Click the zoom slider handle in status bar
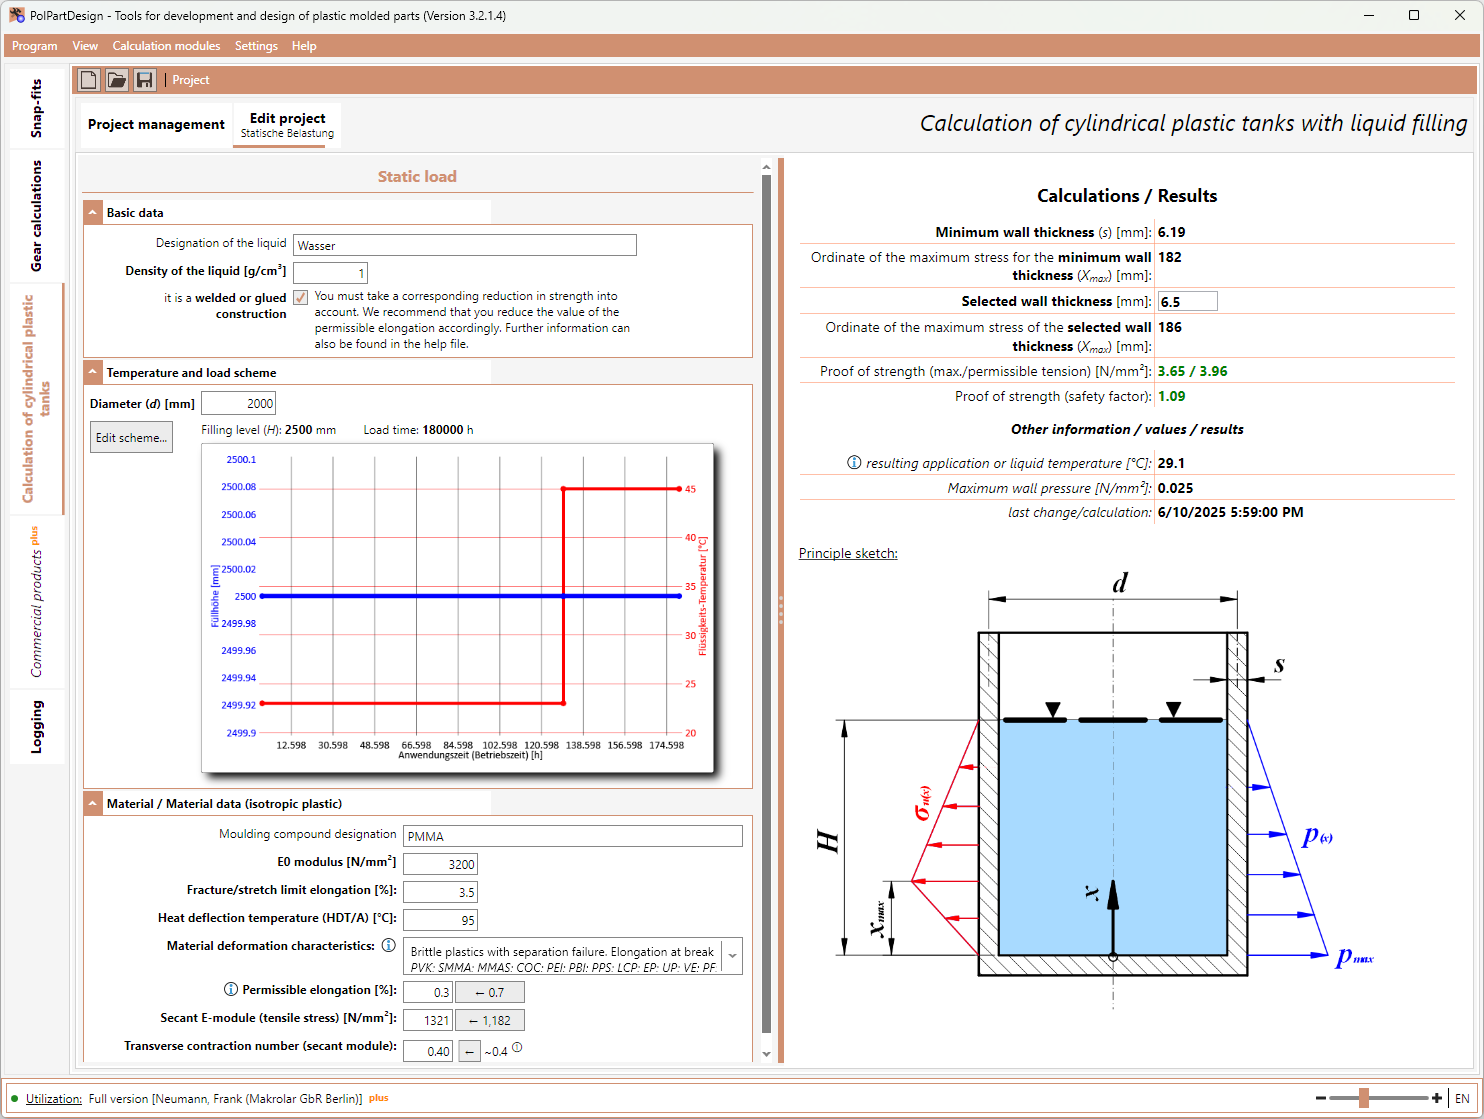This screenshot has width=1484, height=1119. 1363,1098
